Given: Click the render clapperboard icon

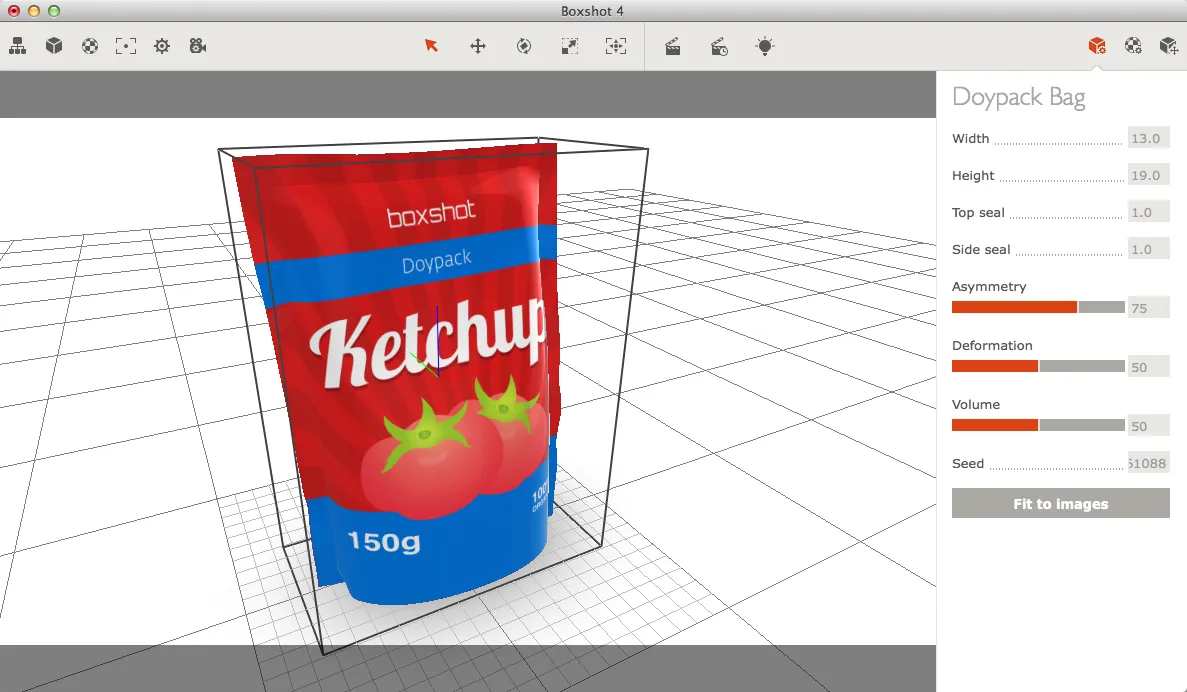Looking at the screenshot, I should (x=672, y=47).
